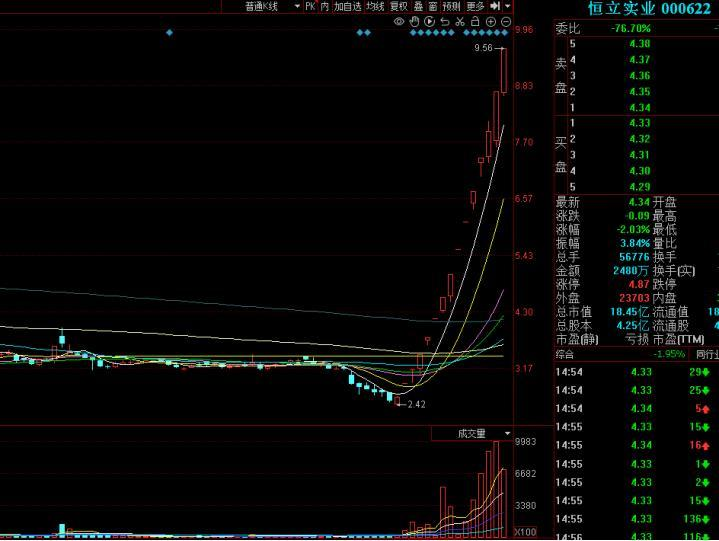Expand the dropdown arrow after jump-to-end icon
This screenshot has width=719, height=541.
pos(506,6)
